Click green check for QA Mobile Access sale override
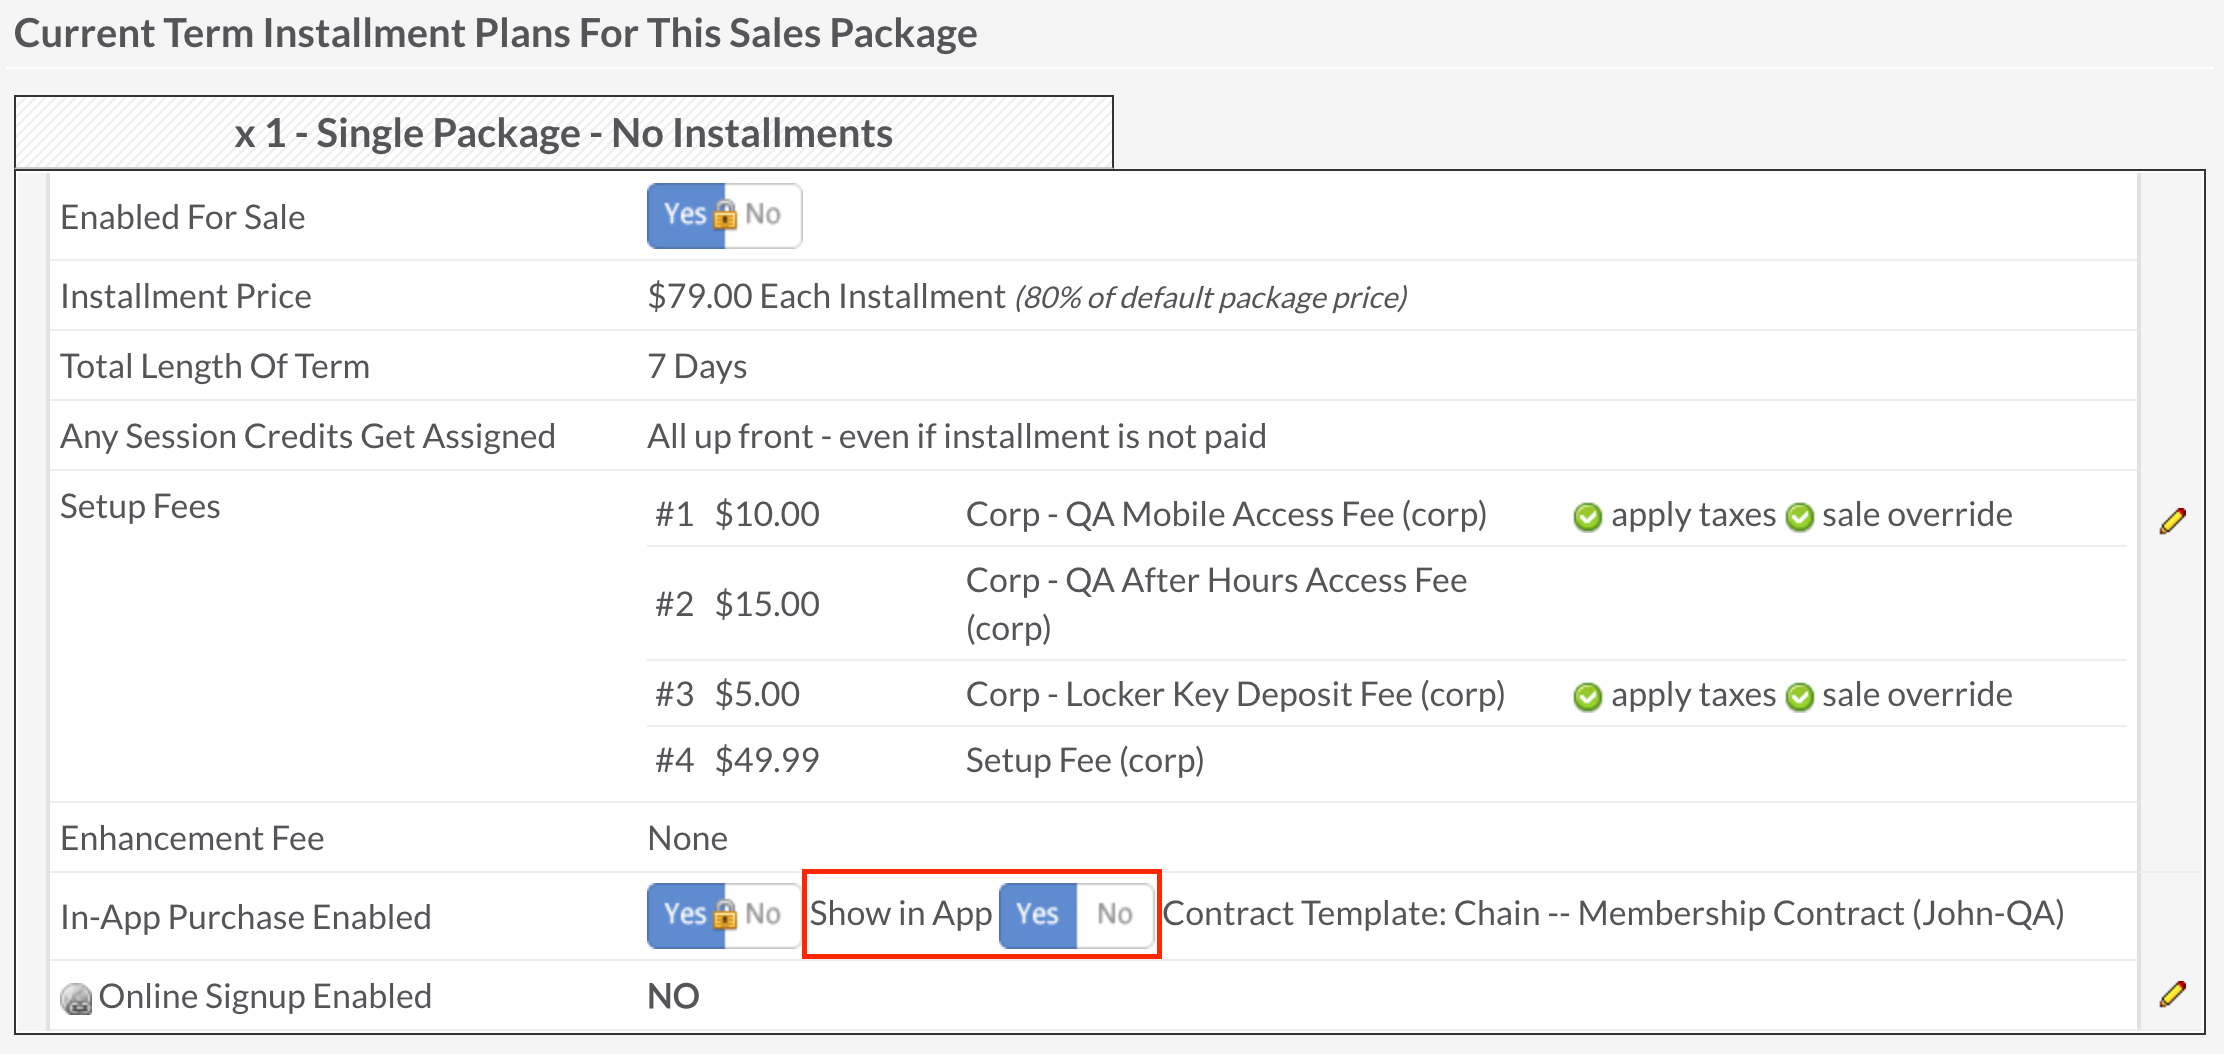Image resolution: width=2224 pixels, height=1054 pixels. tap(1799, 517)
